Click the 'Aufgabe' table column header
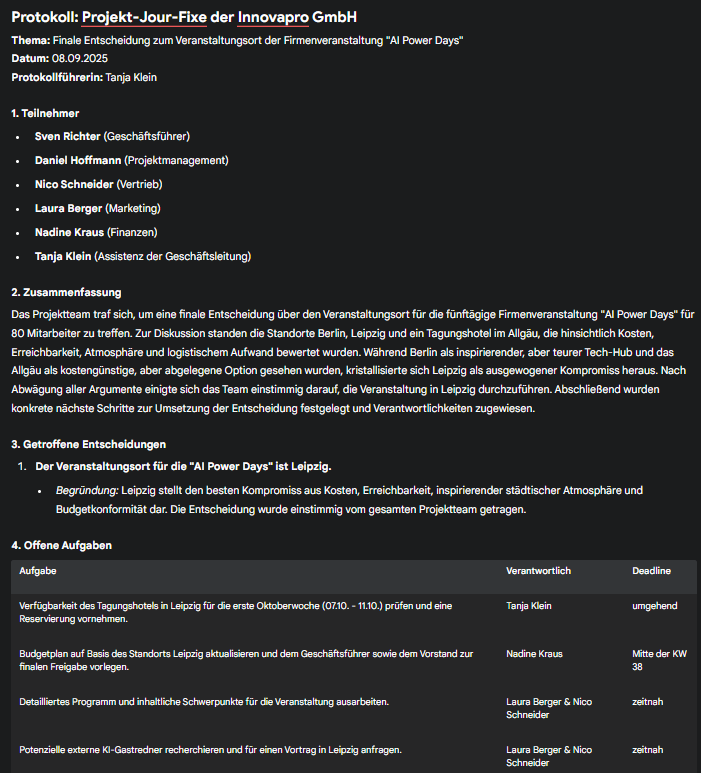Image resolution: width=701 pixels, height=773 pixels. pyautogui.click(x=38, y=570)
